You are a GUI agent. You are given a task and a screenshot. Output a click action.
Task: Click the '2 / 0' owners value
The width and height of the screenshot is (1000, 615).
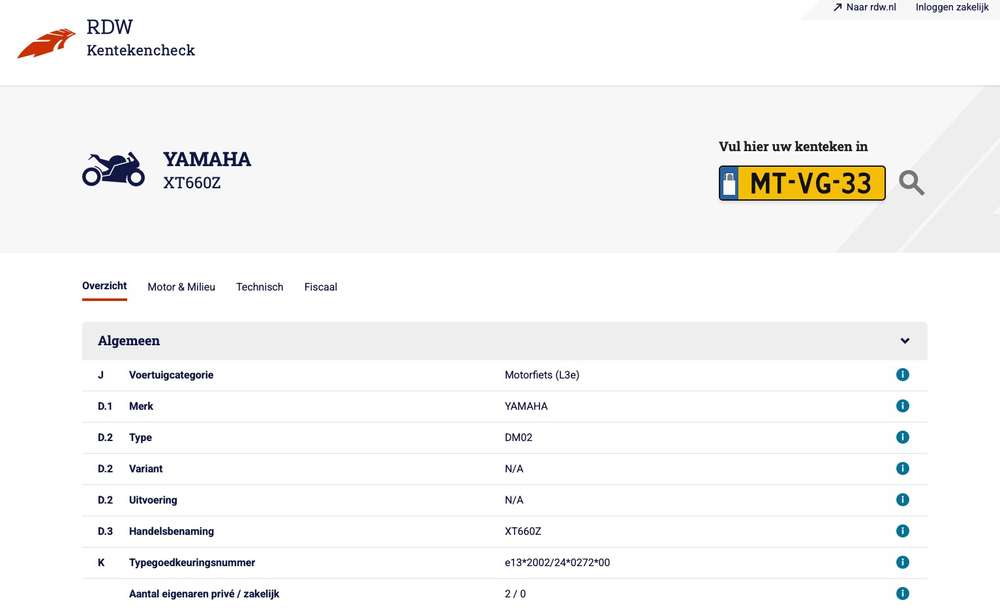click(515, 594)
